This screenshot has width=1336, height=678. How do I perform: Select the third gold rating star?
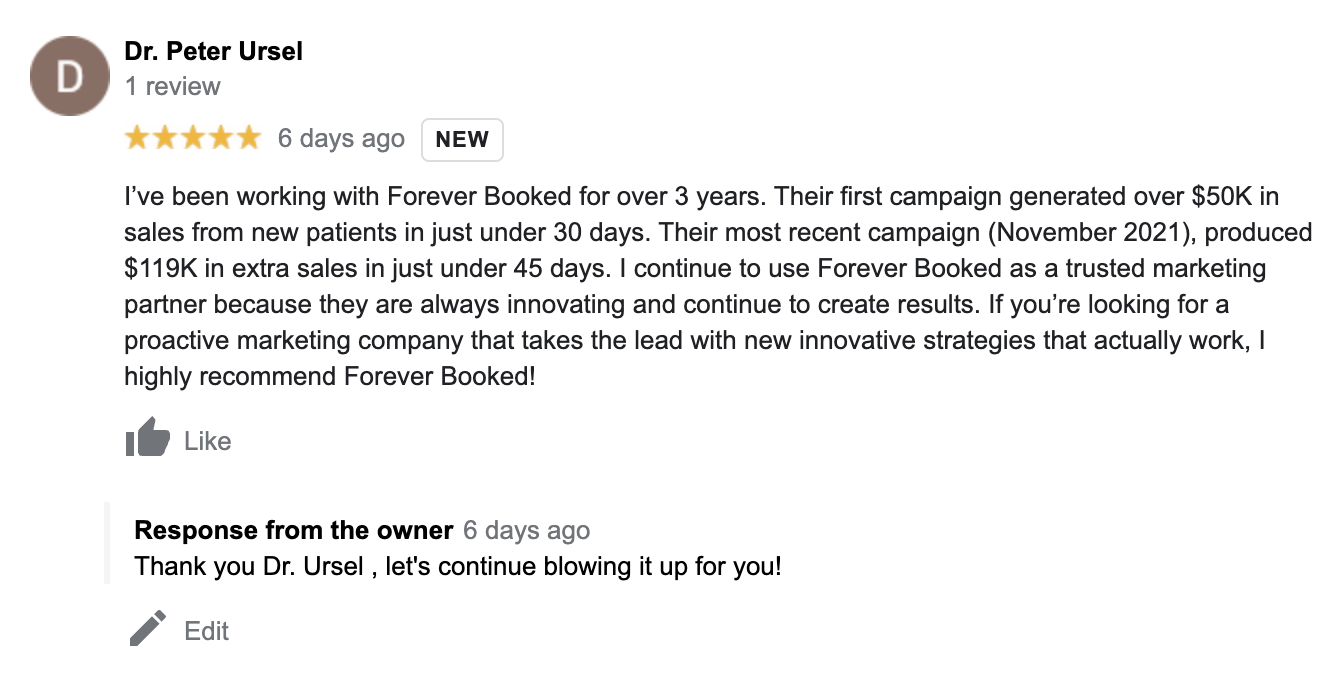[x=192, y=138]
